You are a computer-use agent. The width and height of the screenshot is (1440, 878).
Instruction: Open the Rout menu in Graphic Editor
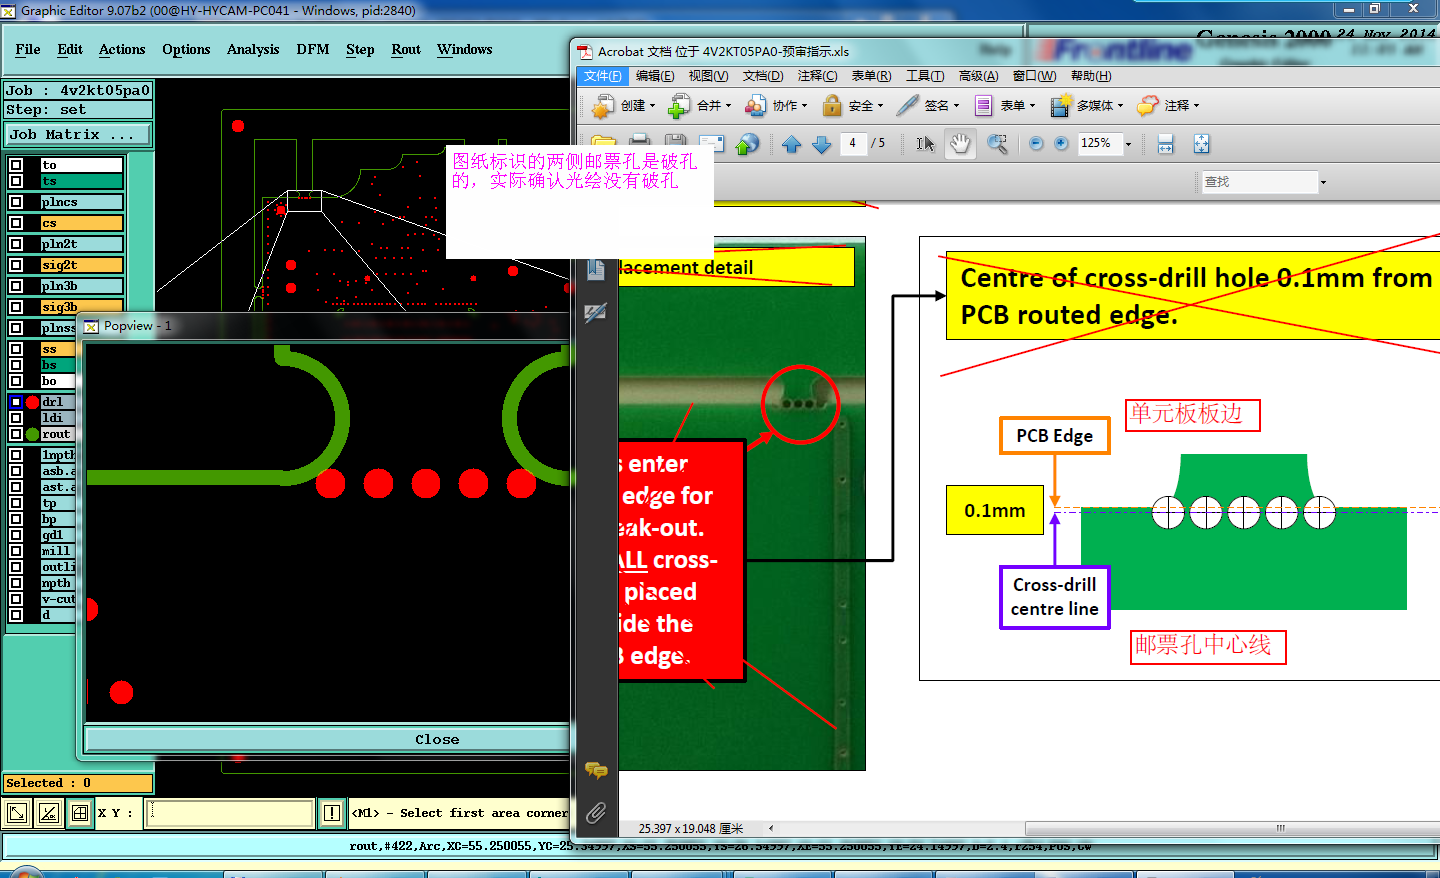click(x=406, y=49)
